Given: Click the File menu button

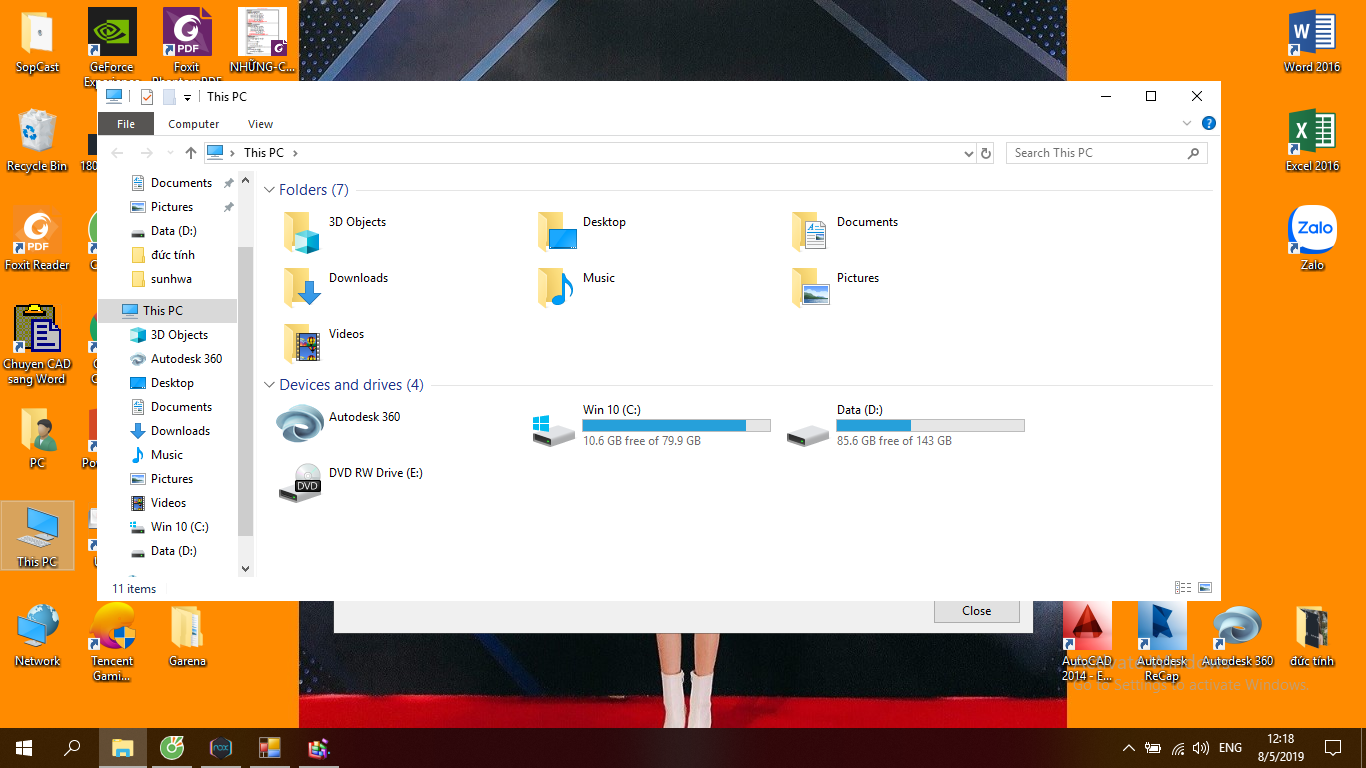Looking at the screenshot, I should [x=126, y=124].
